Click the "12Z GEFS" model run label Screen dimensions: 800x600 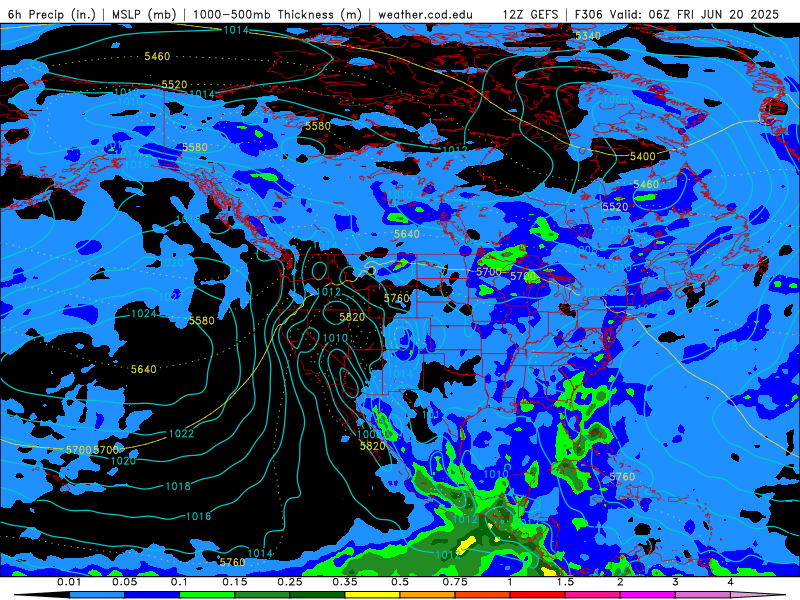click(531, 14)
